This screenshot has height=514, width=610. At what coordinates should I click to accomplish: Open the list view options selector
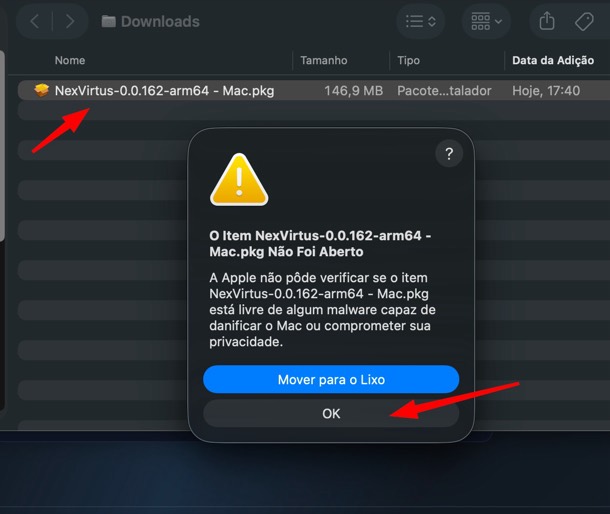click(421, 21)
